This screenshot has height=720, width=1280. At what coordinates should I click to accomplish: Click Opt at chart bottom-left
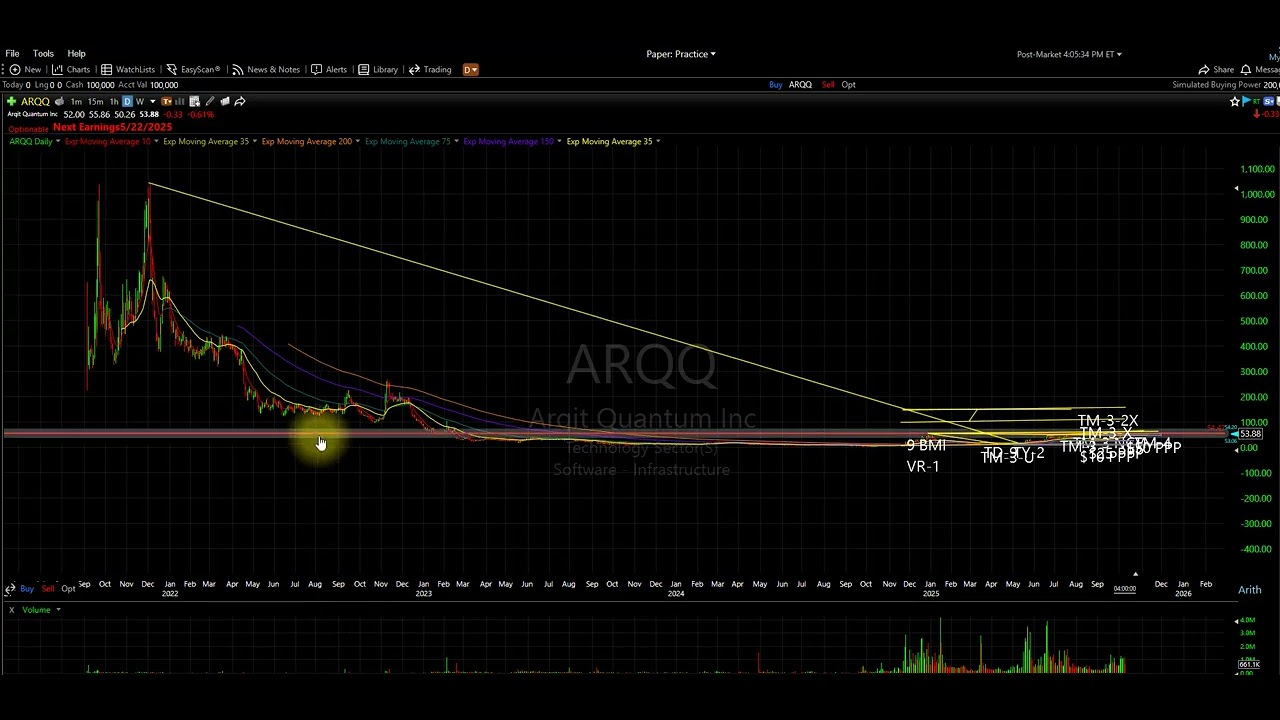coord(68,589)
